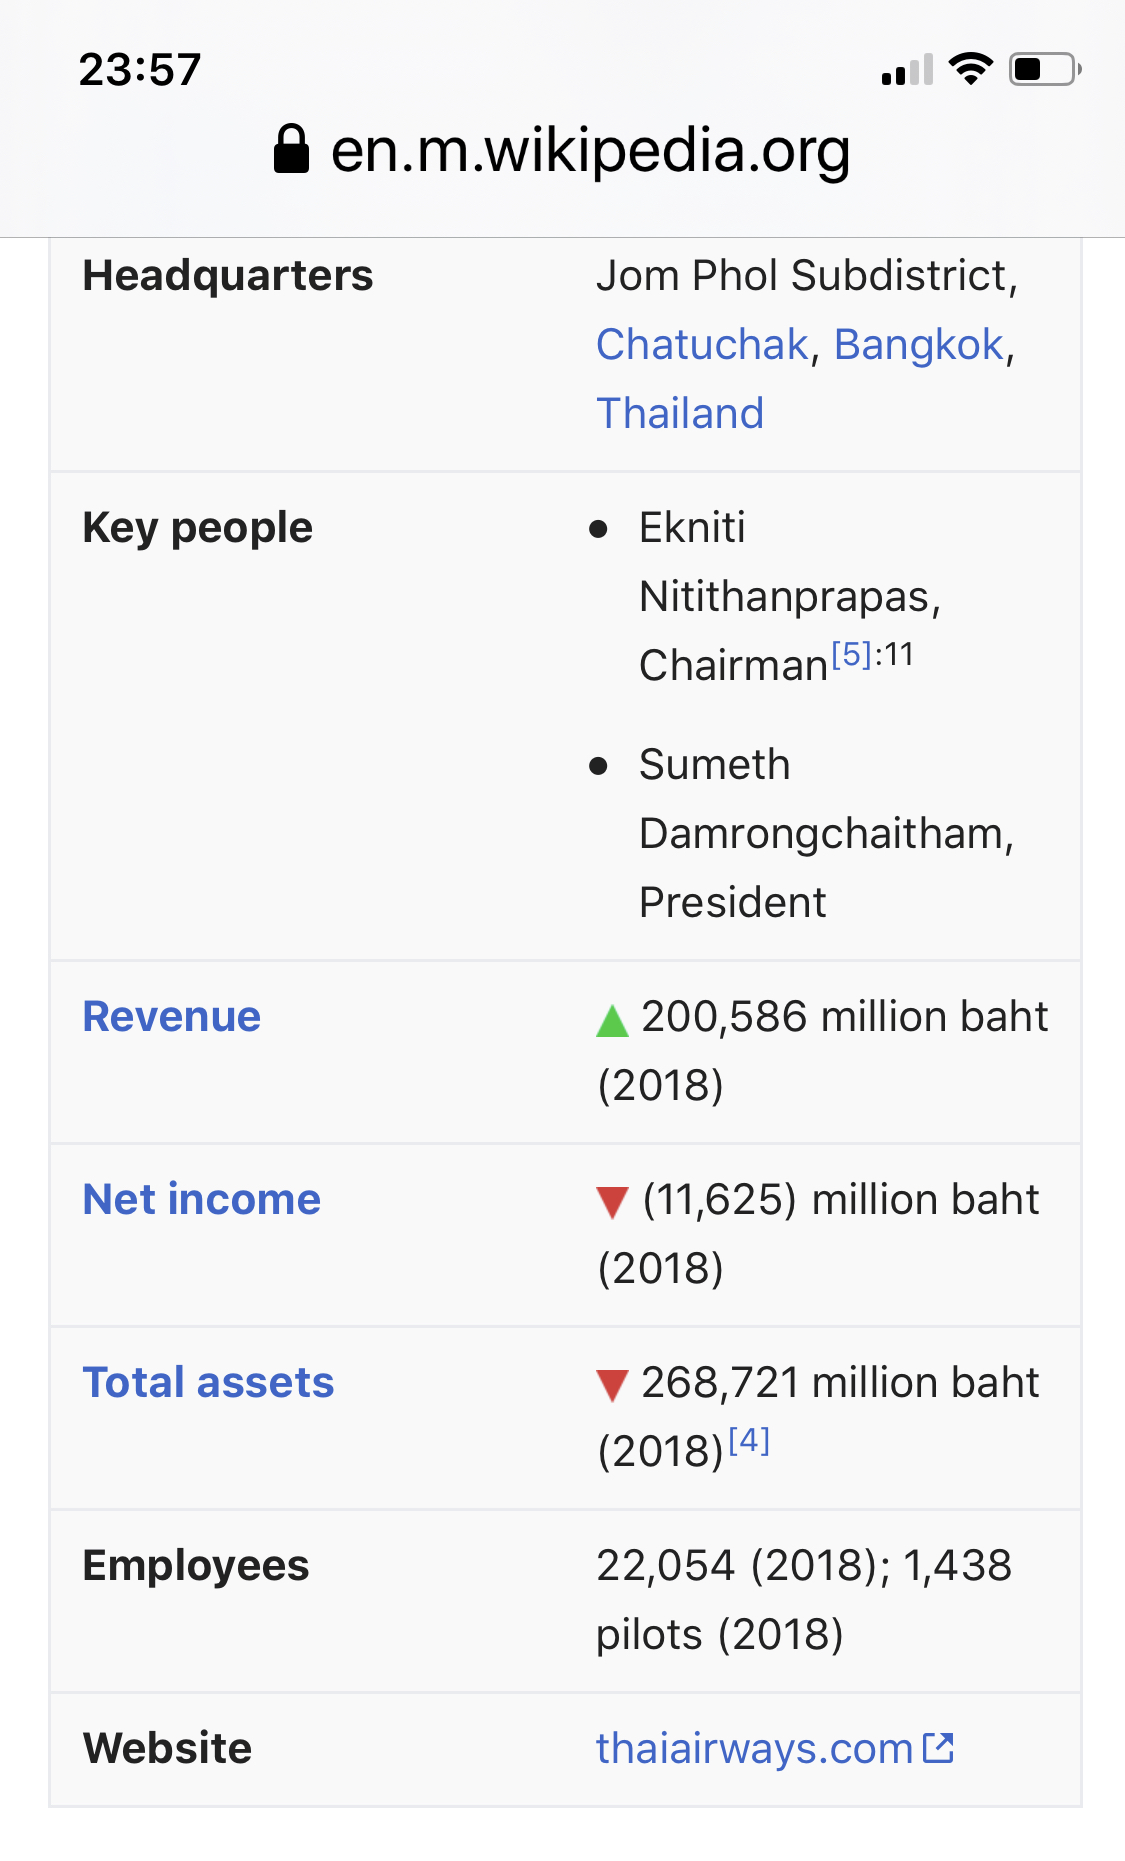Tap the en.m.wikipedia.org address field

coord(590,151)
